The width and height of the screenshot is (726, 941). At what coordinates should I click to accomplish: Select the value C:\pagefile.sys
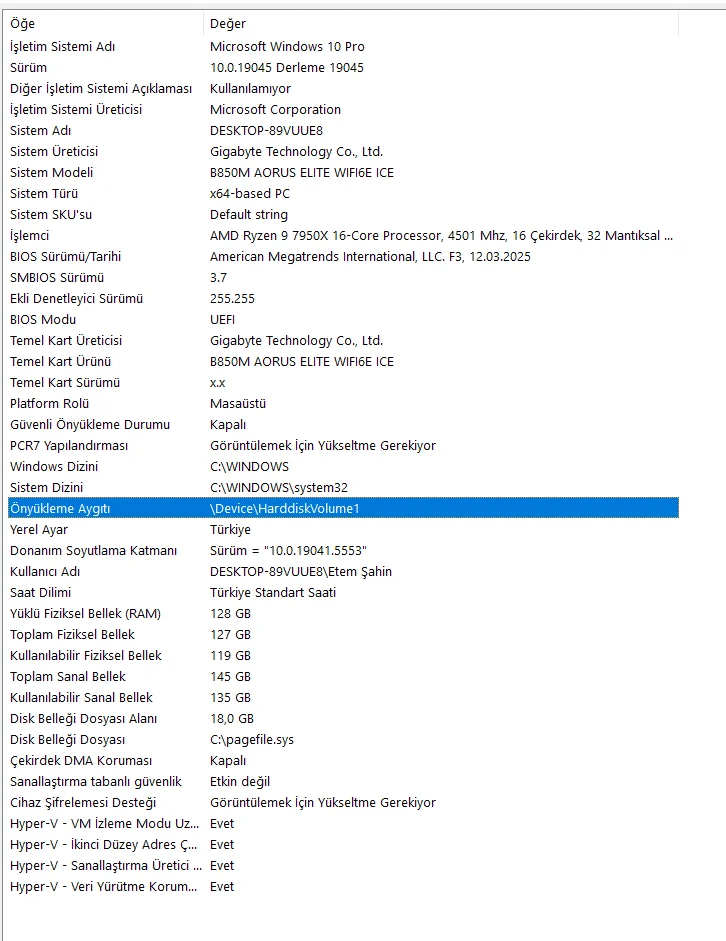point(252,739)
